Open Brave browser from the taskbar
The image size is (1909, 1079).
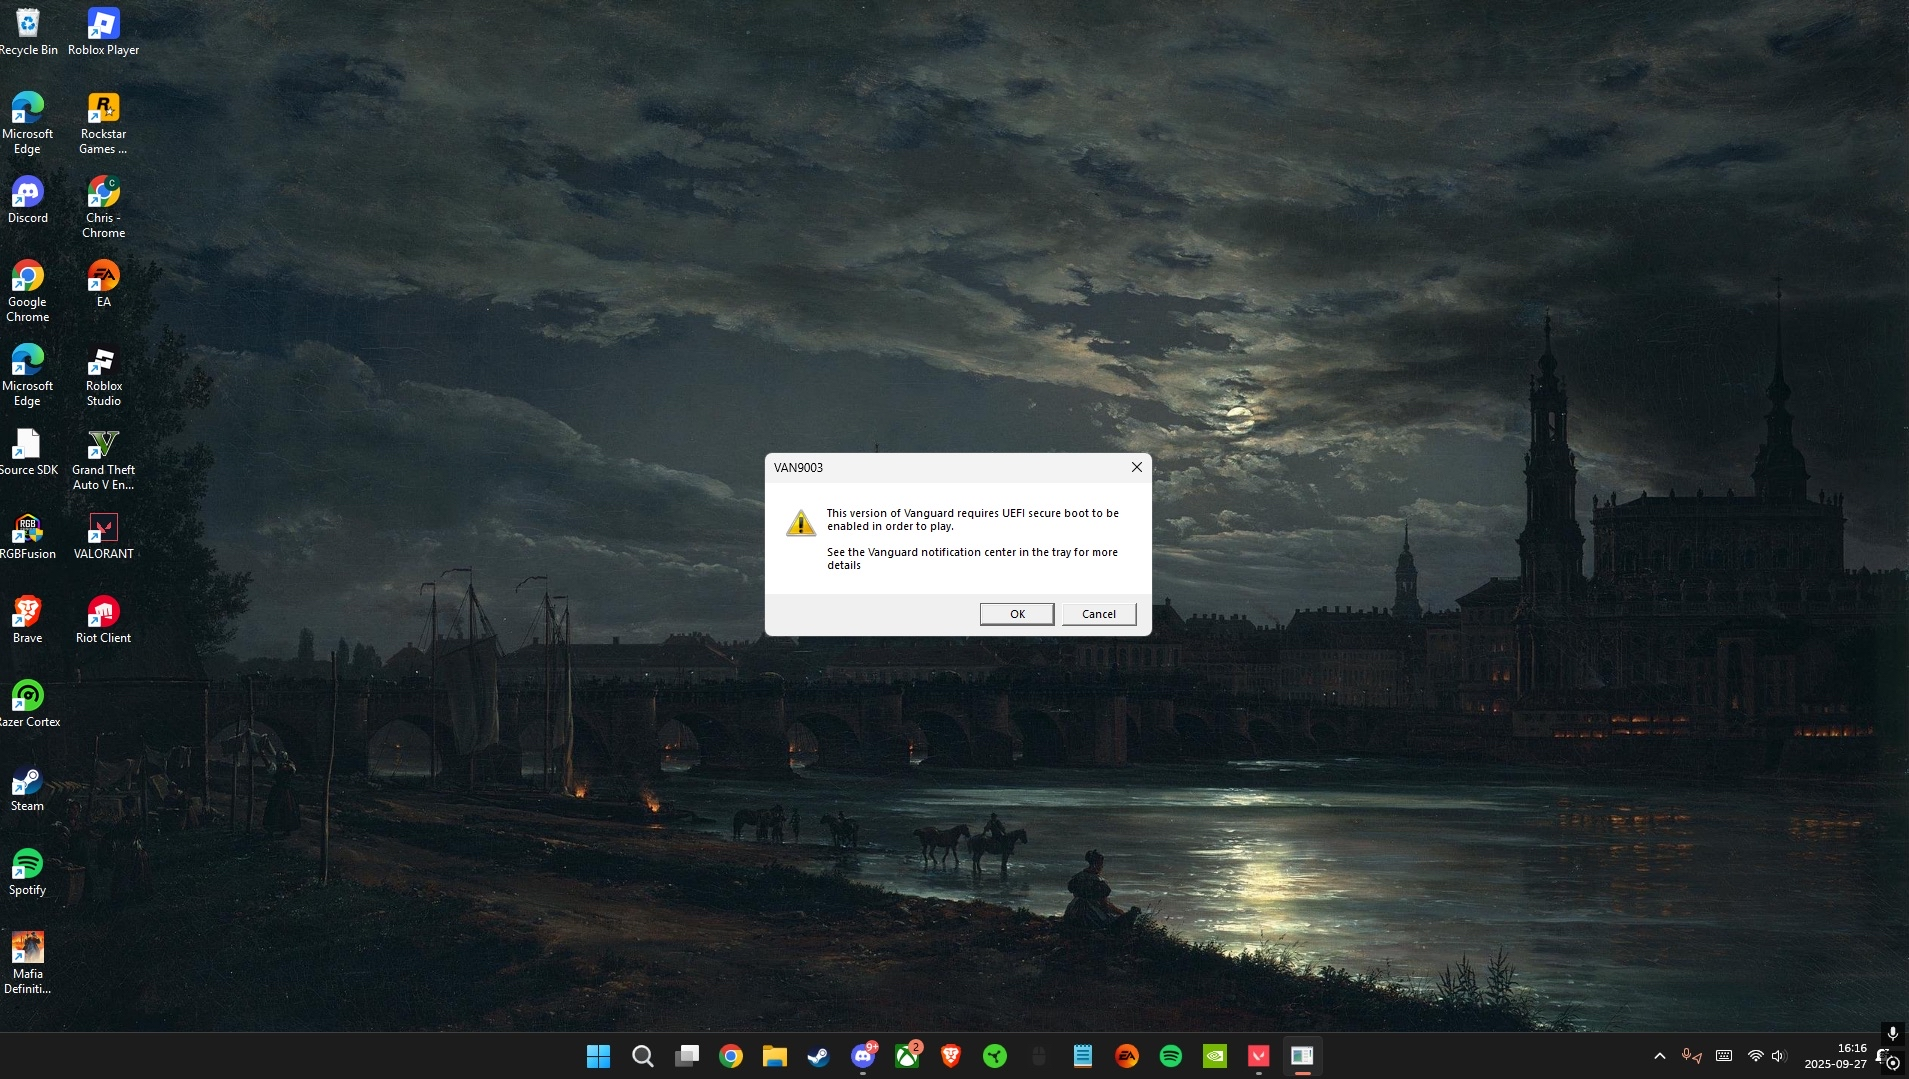[x=951, y=1056]
